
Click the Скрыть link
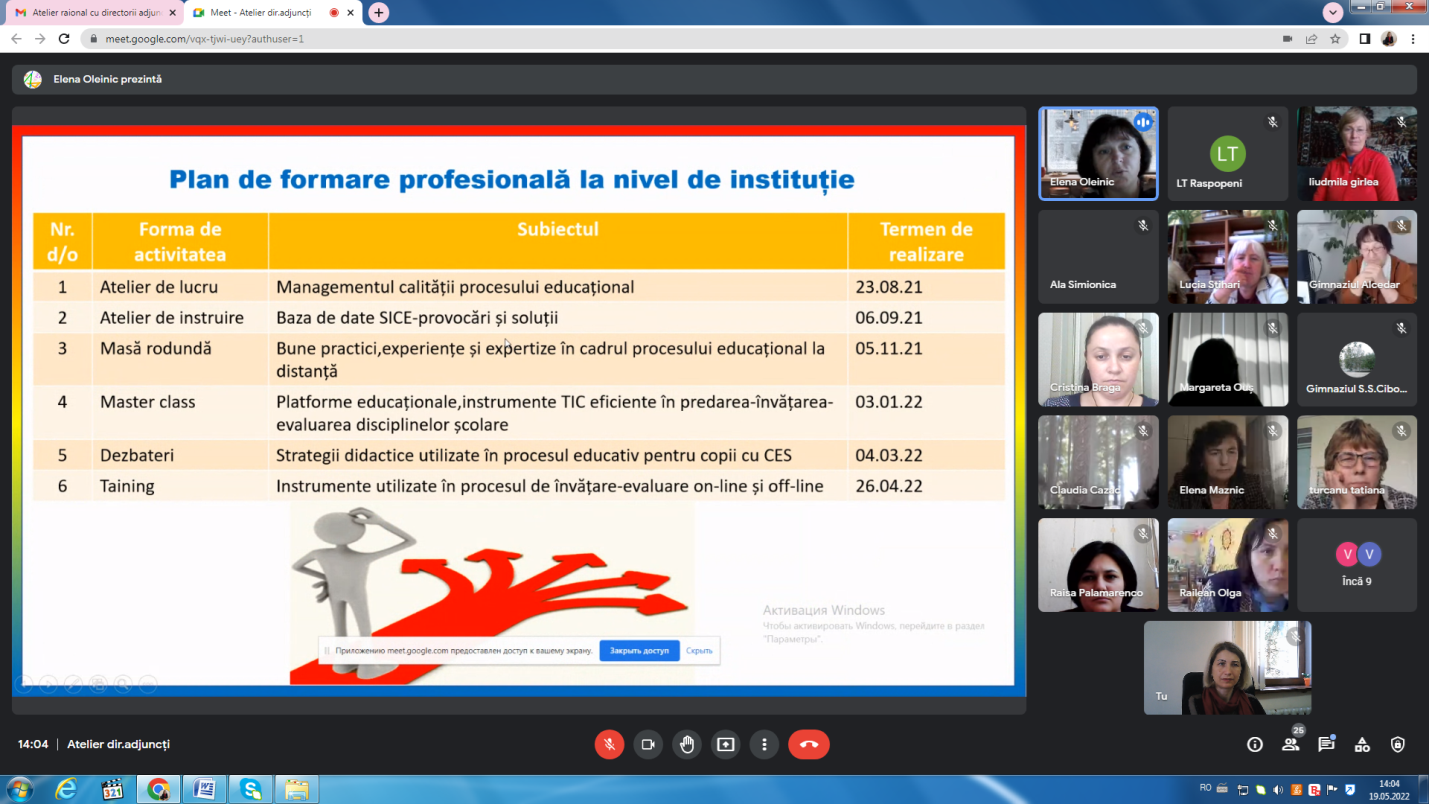[x=699, y=650]
